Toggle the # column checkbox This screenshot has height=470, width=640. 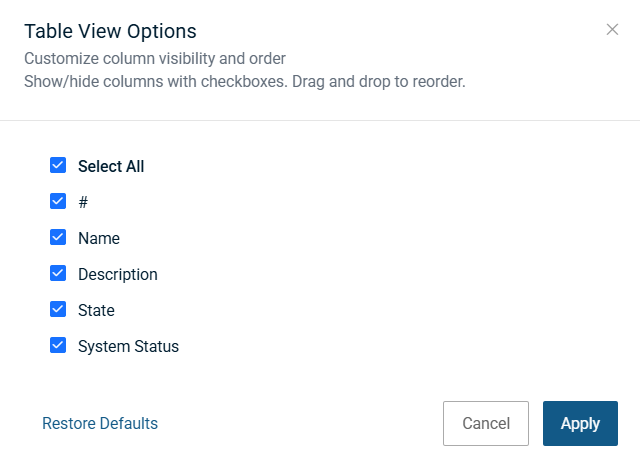58,202
